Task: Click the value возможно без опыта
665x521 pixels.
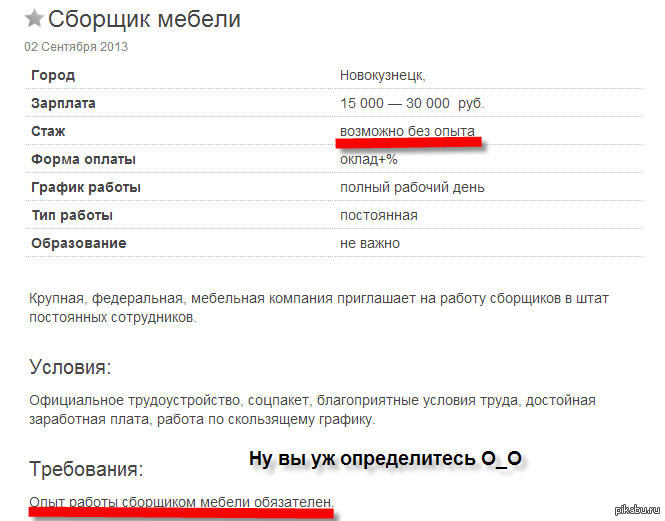Action: [x=407, y=131]
